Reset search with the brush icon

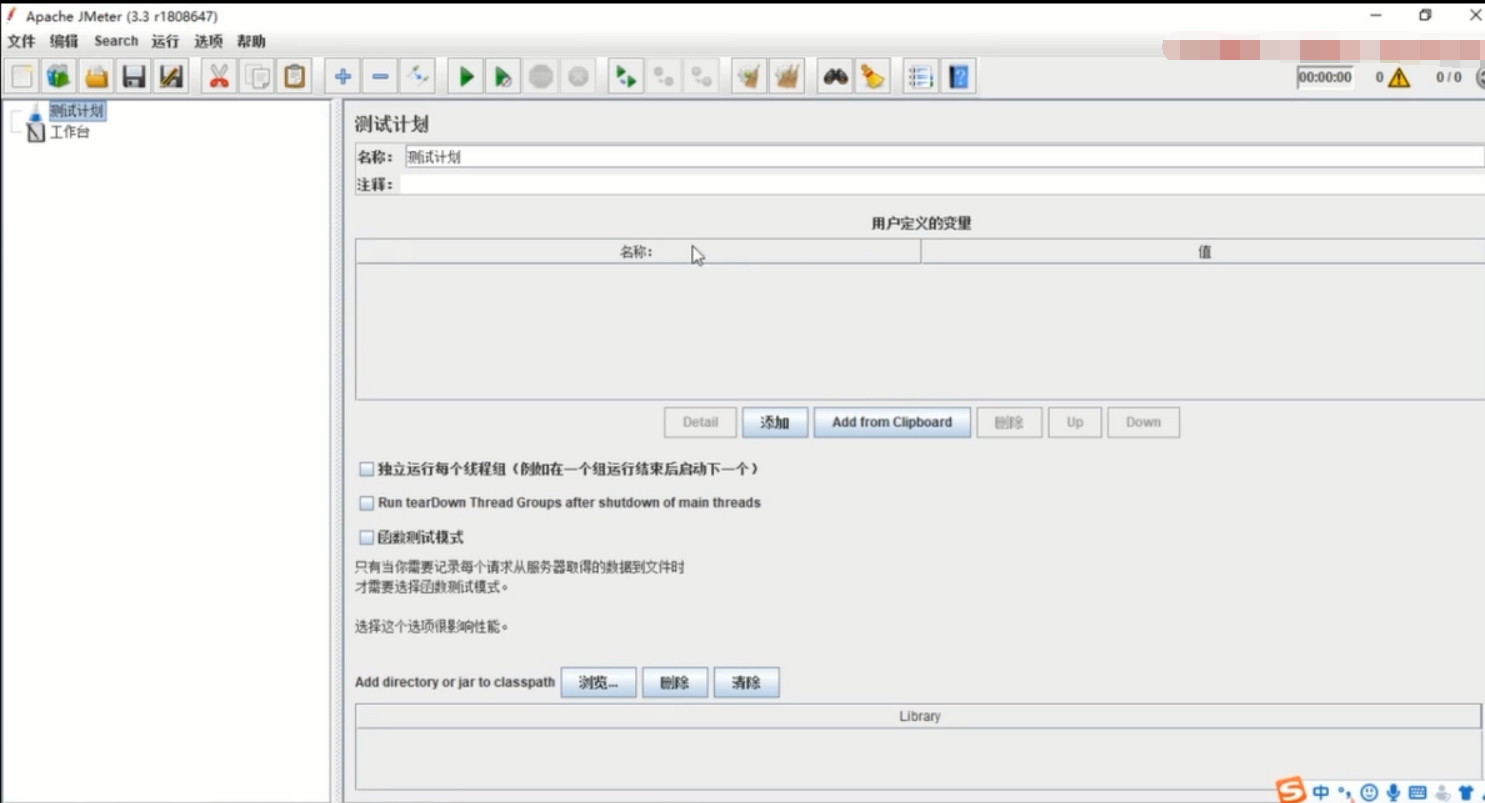coord(872,76)
